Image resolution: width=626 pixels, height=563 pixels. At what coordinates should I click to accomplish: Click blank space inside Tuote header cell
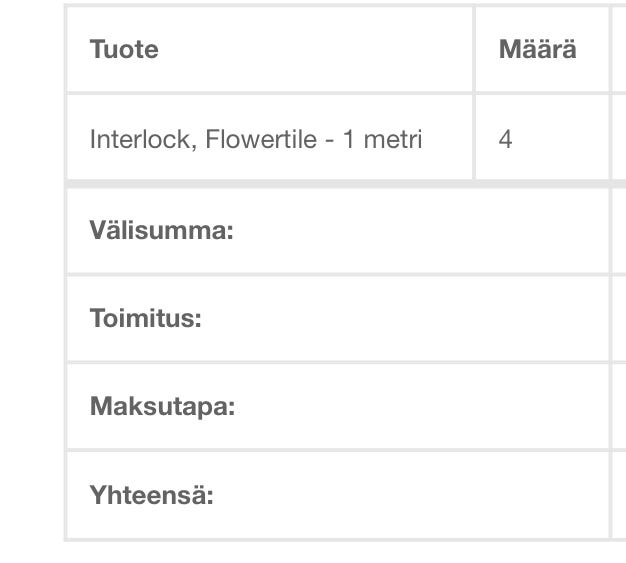[320, 50]
